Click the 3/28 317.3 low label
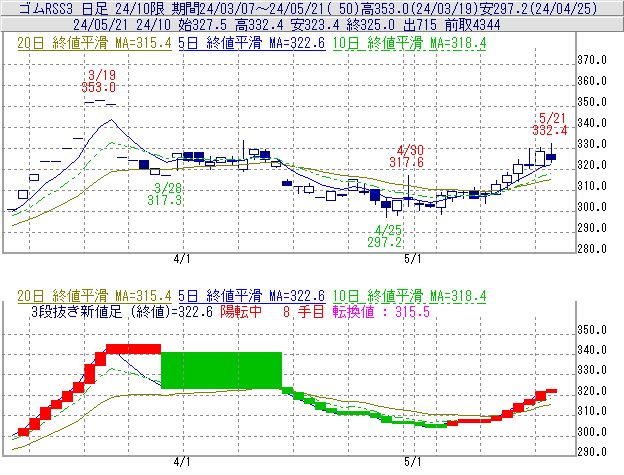Screen dimensions: 624x475 pyautogui.click(x=165, y=194)
